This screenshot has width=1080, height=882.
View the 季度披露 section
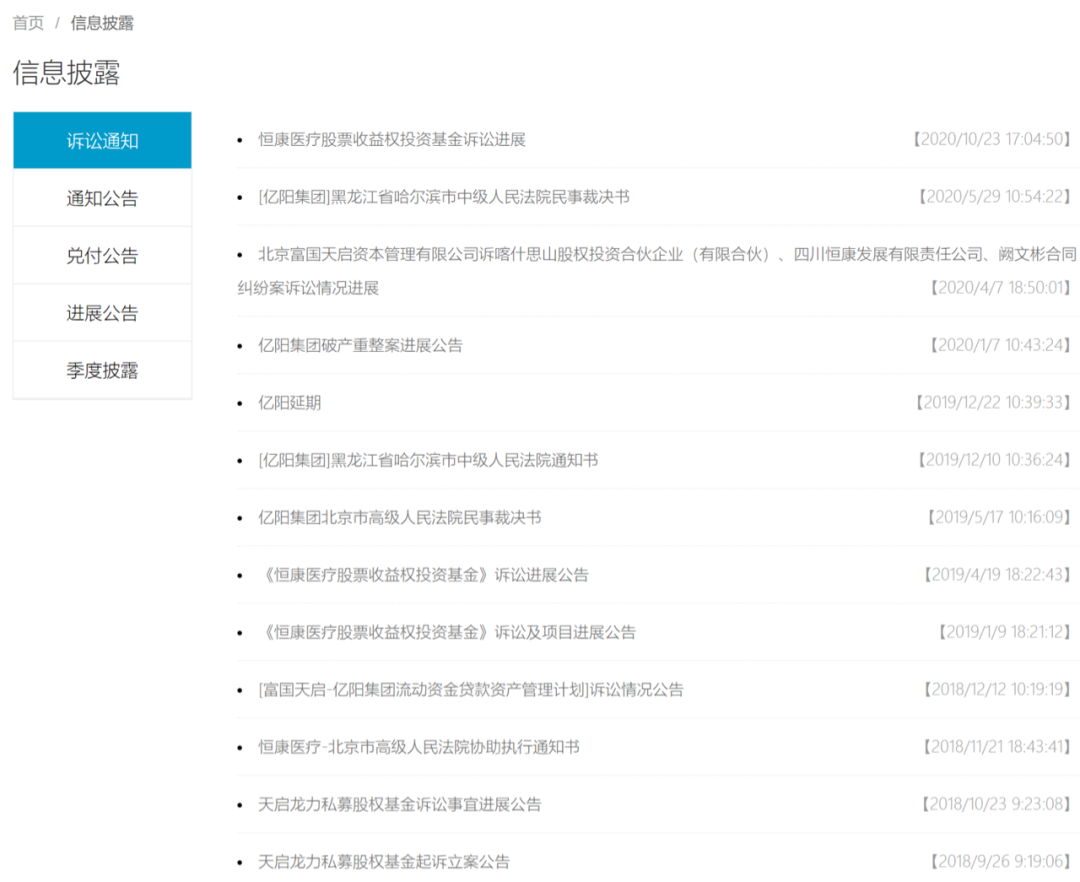100,370
